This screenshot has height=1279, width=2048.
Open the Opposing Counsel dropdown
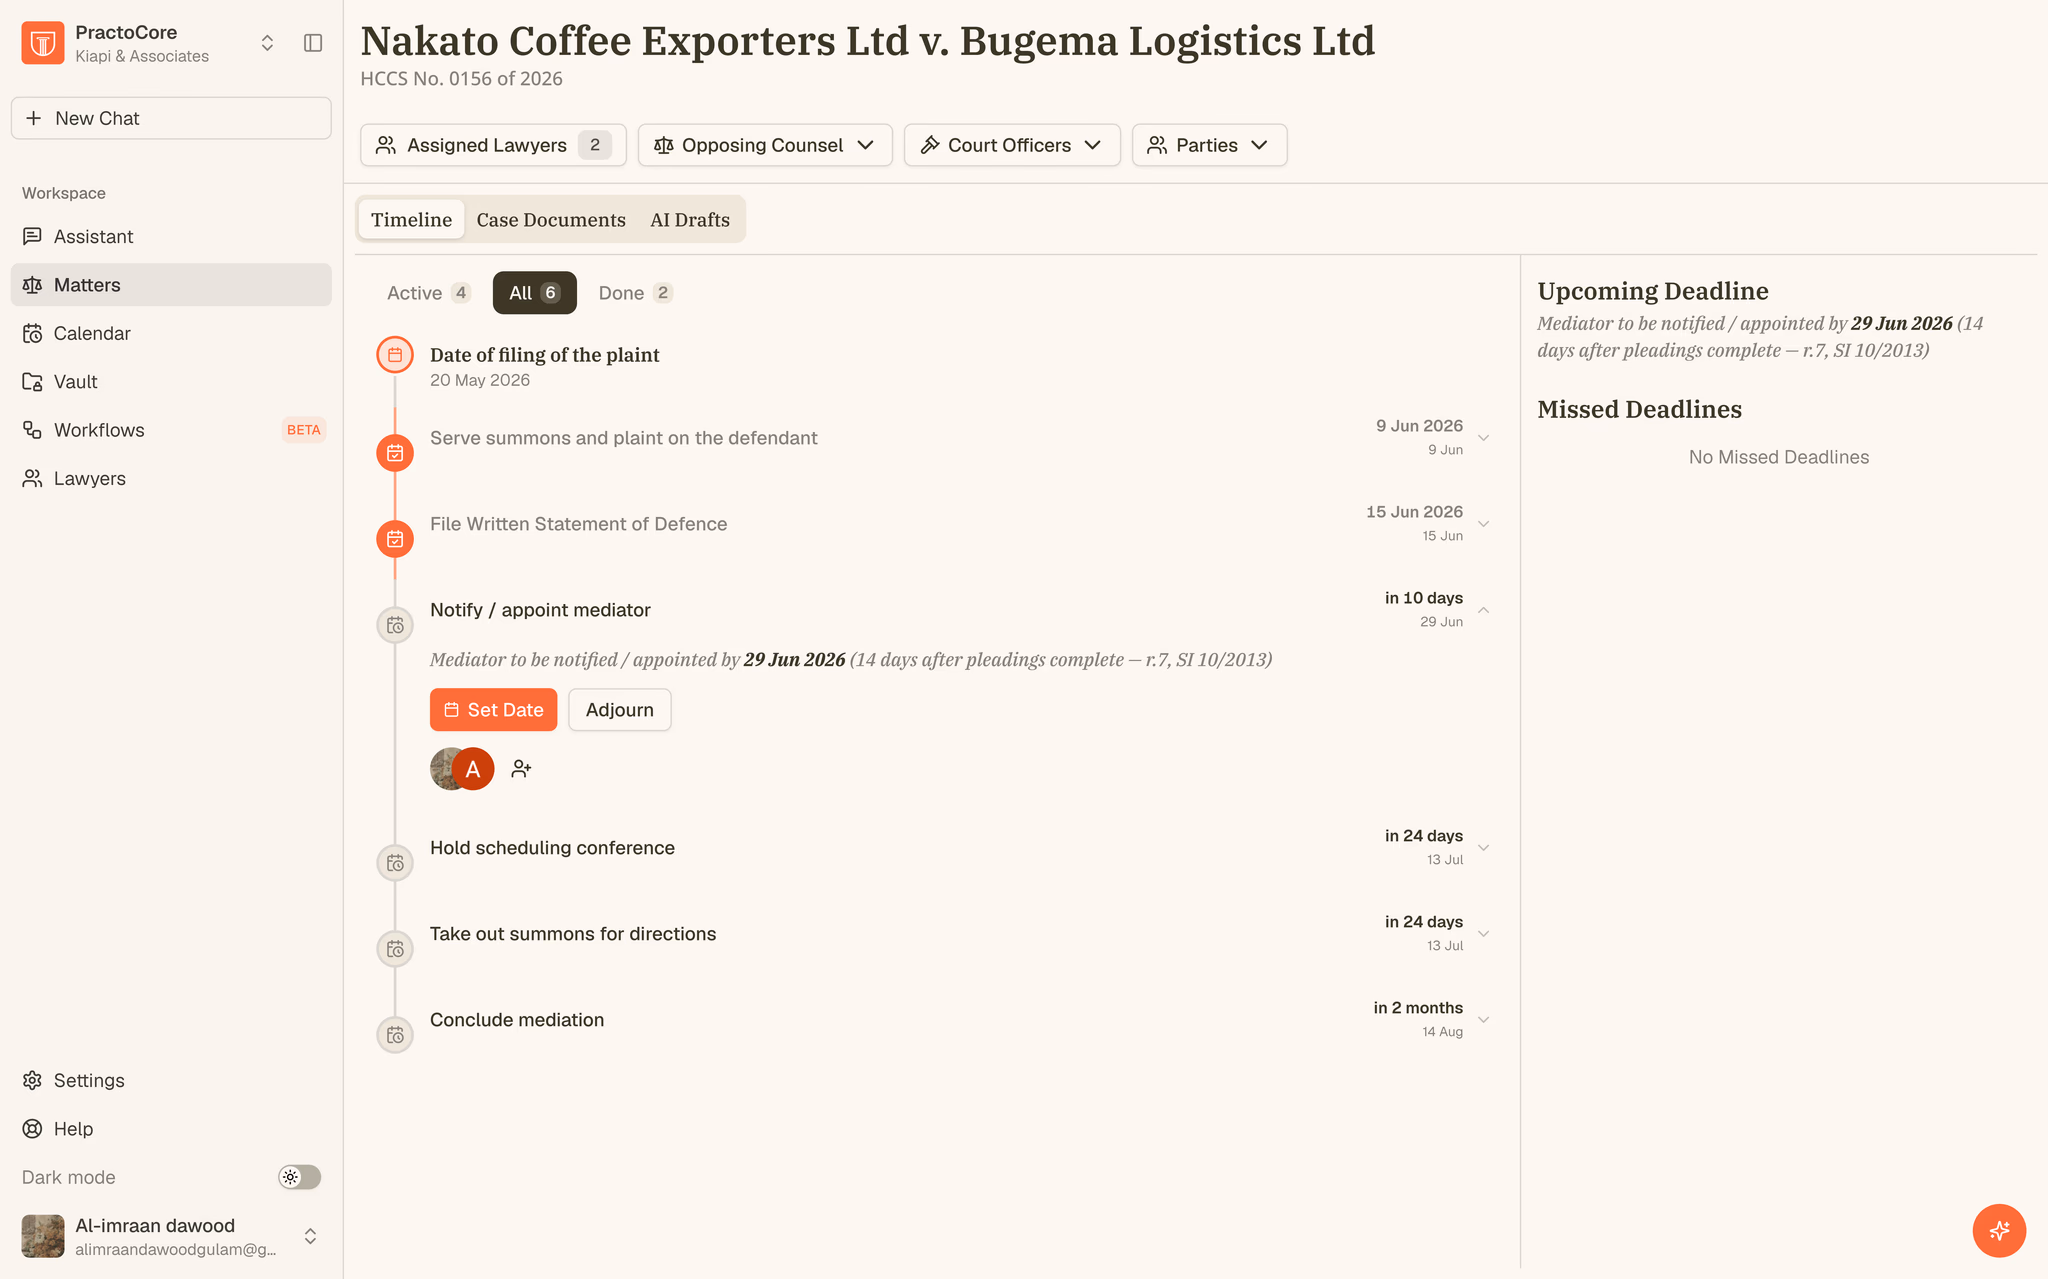[765, 145]
